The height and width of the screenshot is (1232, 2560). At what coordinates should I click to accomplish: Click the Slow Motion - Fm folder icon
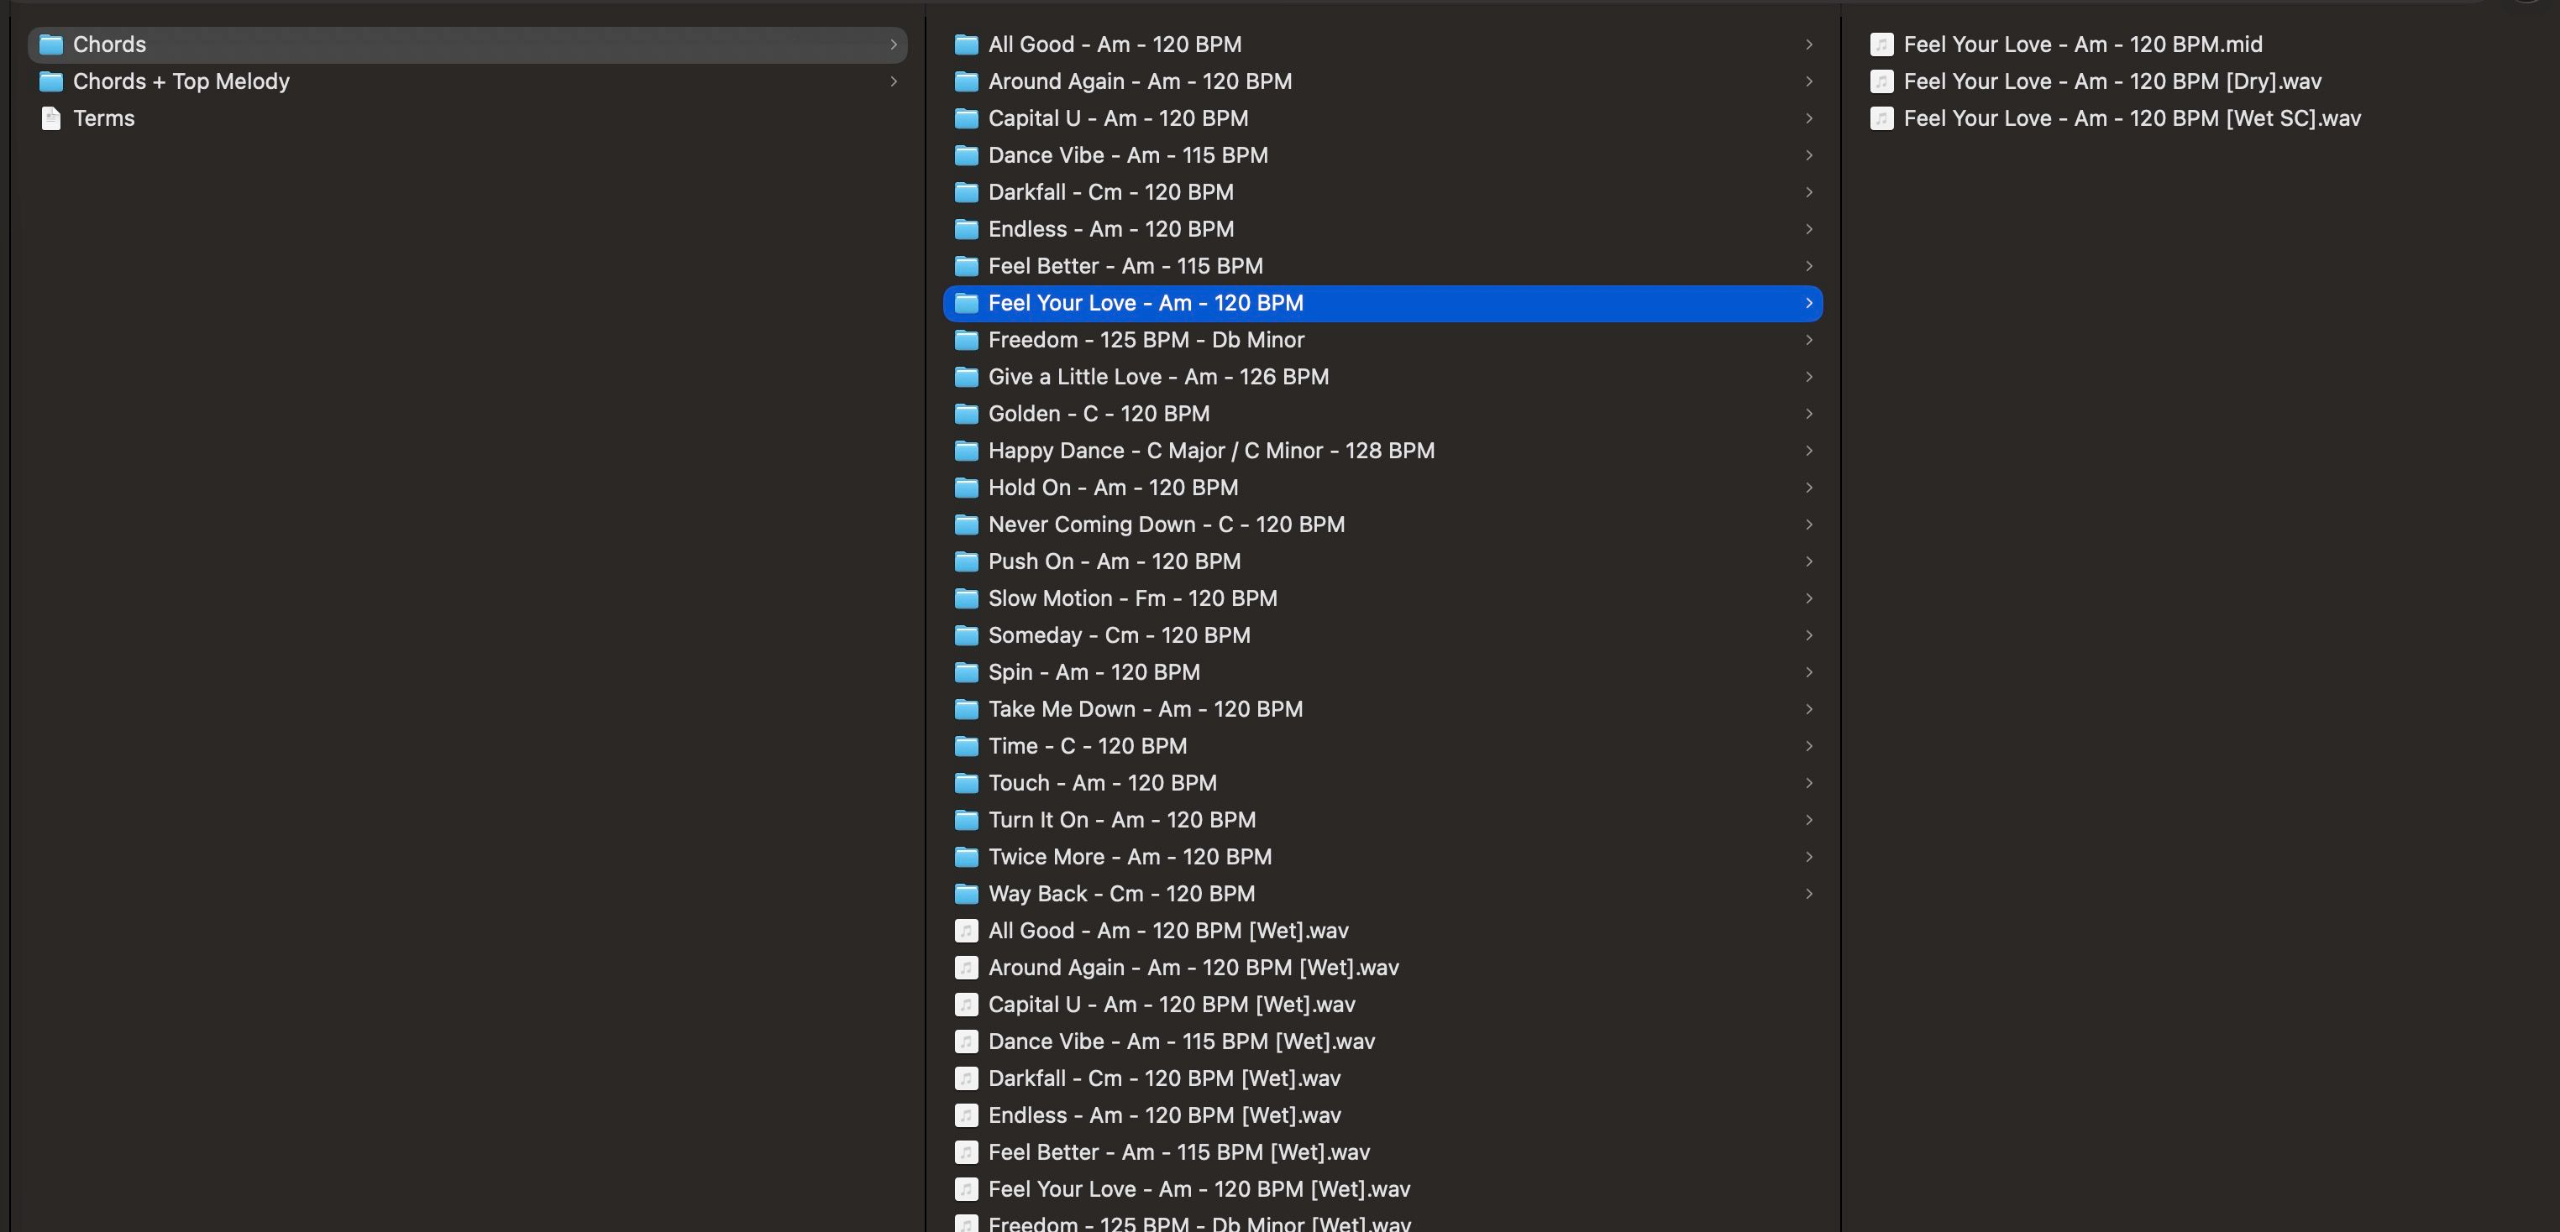(966, 598)
